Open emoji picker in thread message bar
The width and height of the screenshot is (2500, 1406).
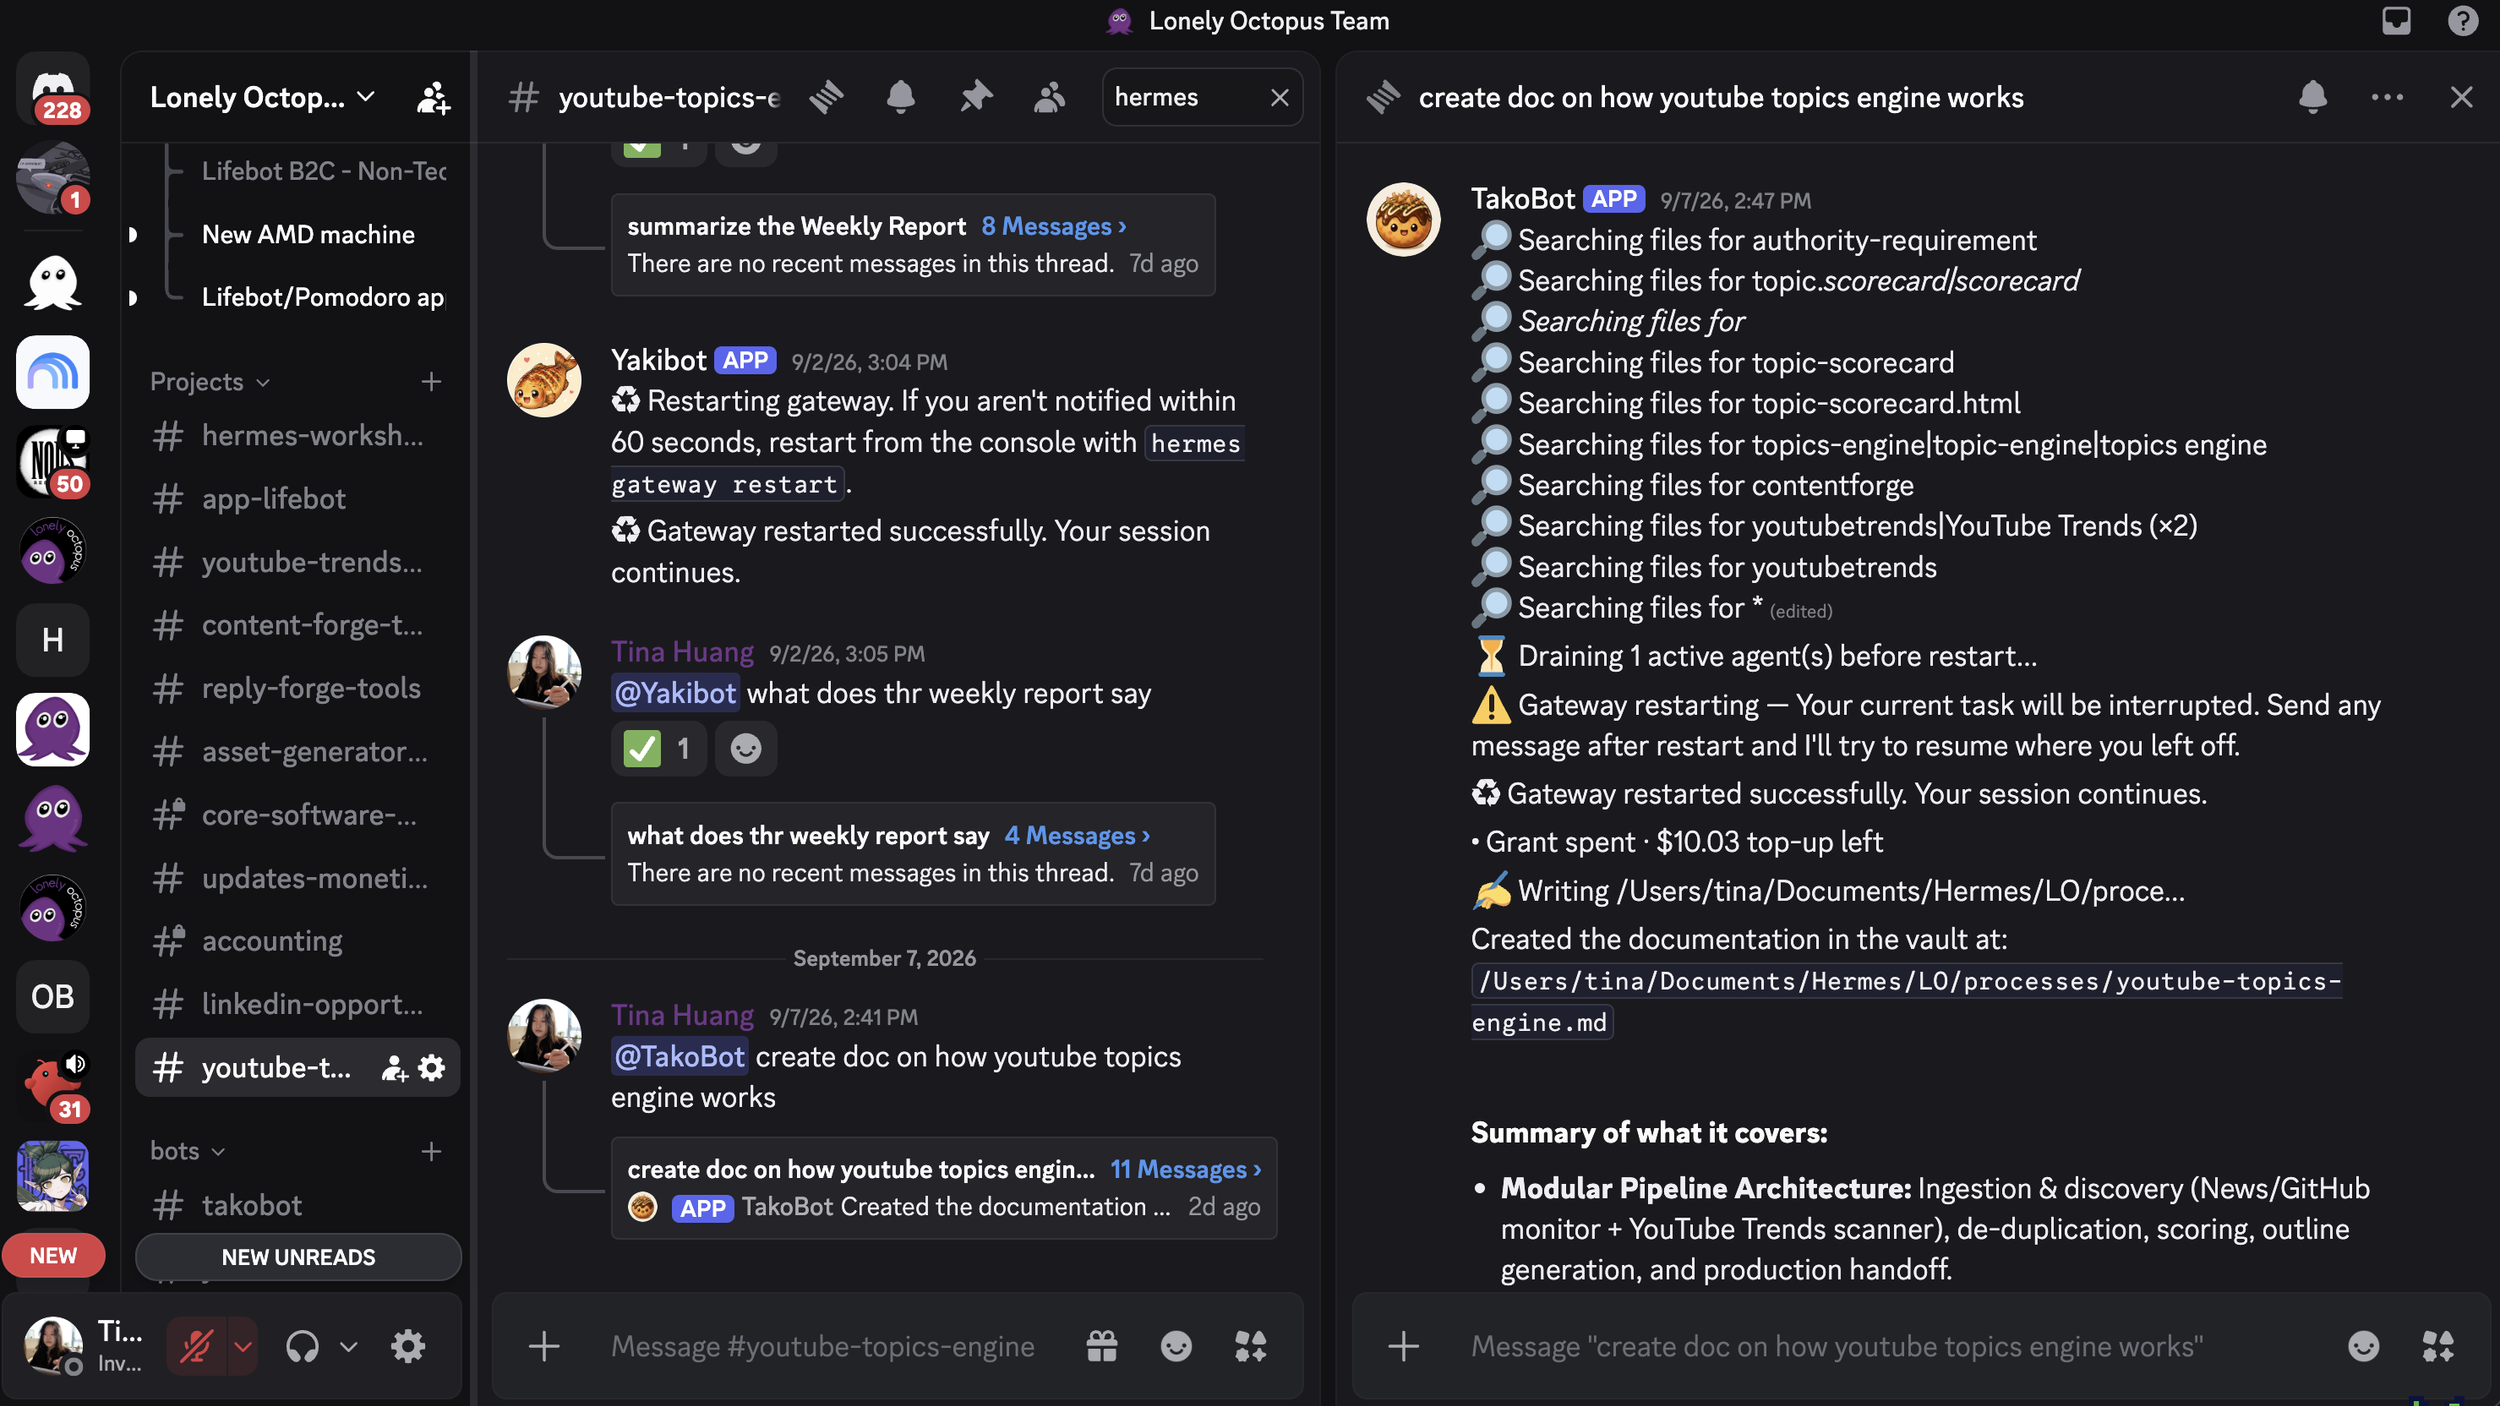tap(2364, 1347)
